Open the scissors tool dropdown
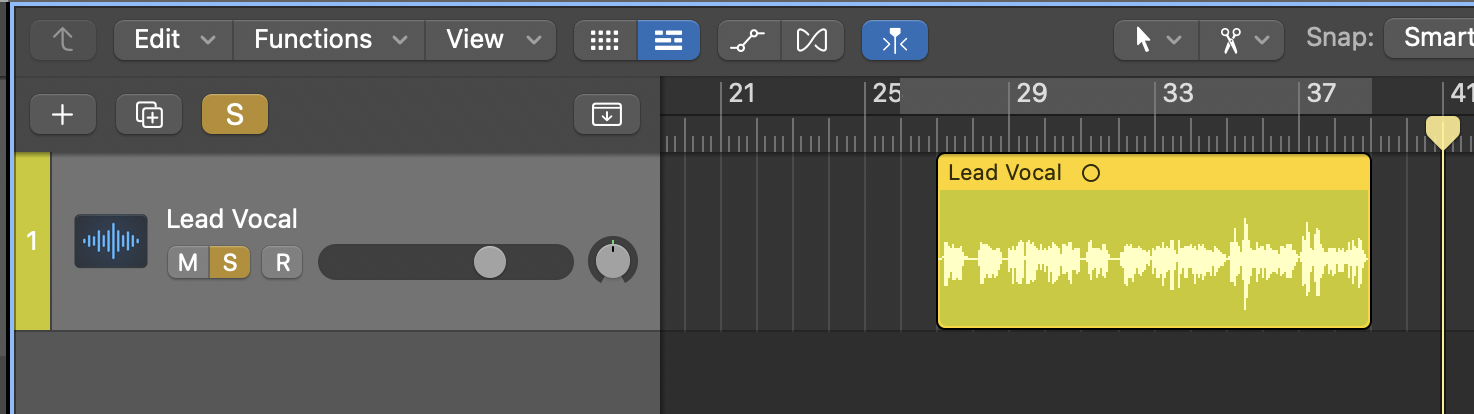This screenshot has height=414, width=1474. coord(1243,40)
